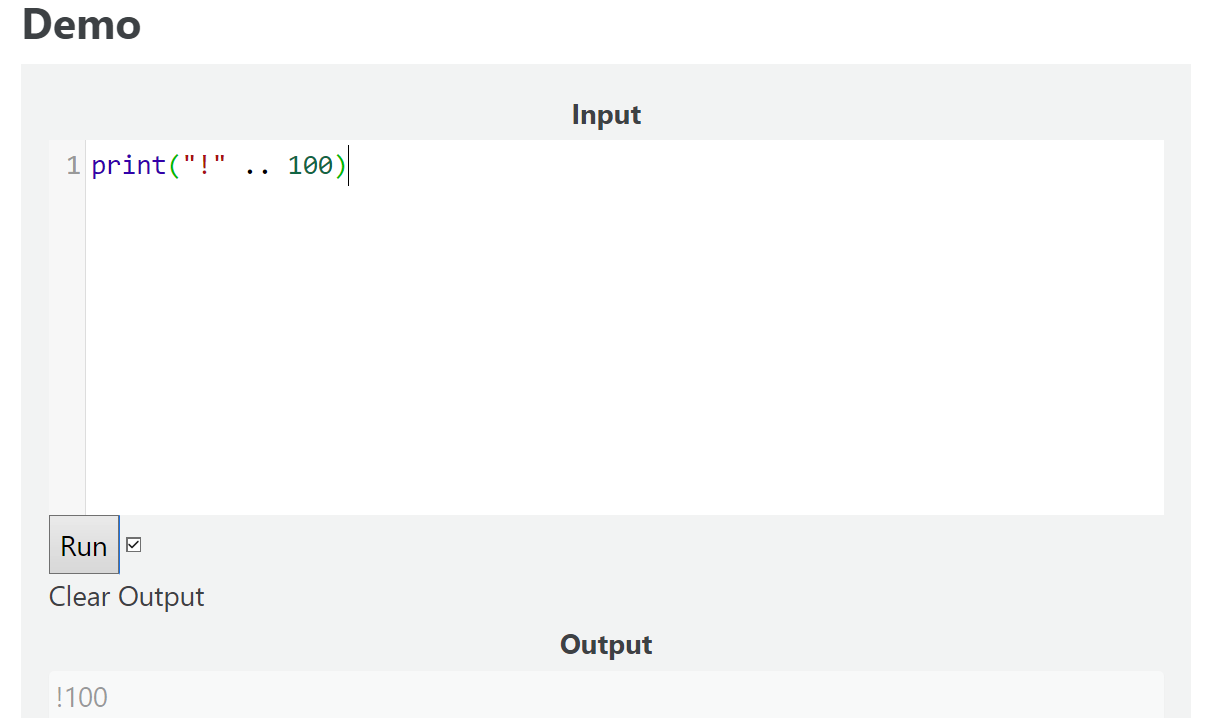Toggle the small checkbox next to Run button
This screenshot has height=718, width=1218.
134,544
